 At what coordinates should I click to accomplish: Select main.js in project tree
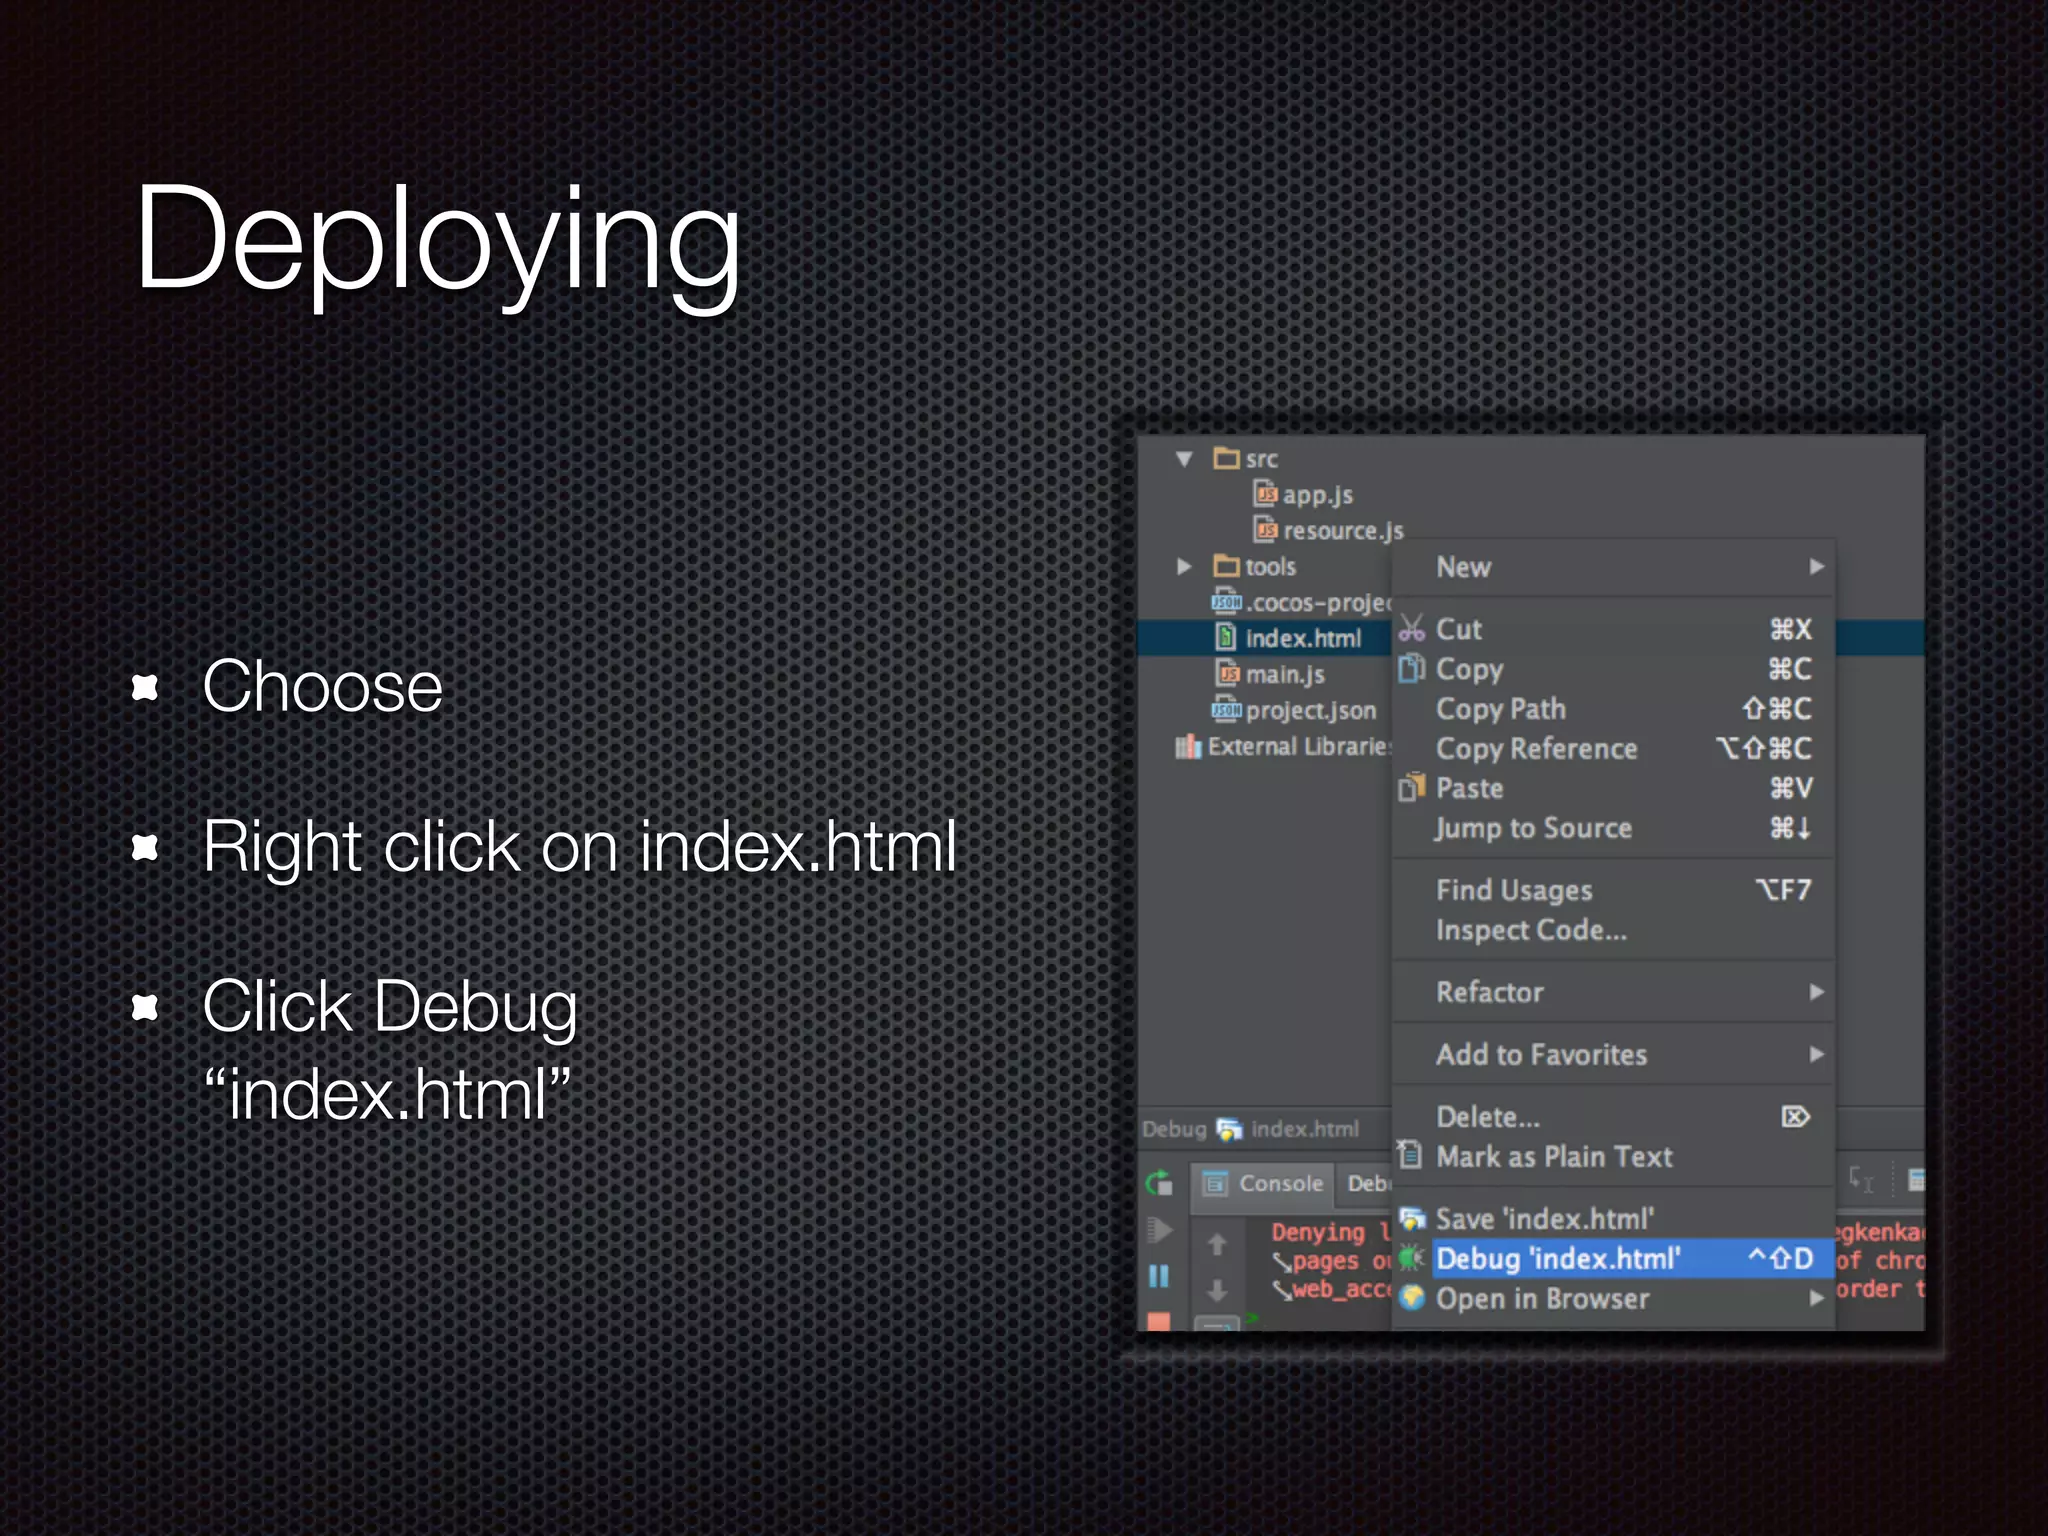coord(1284,675)
